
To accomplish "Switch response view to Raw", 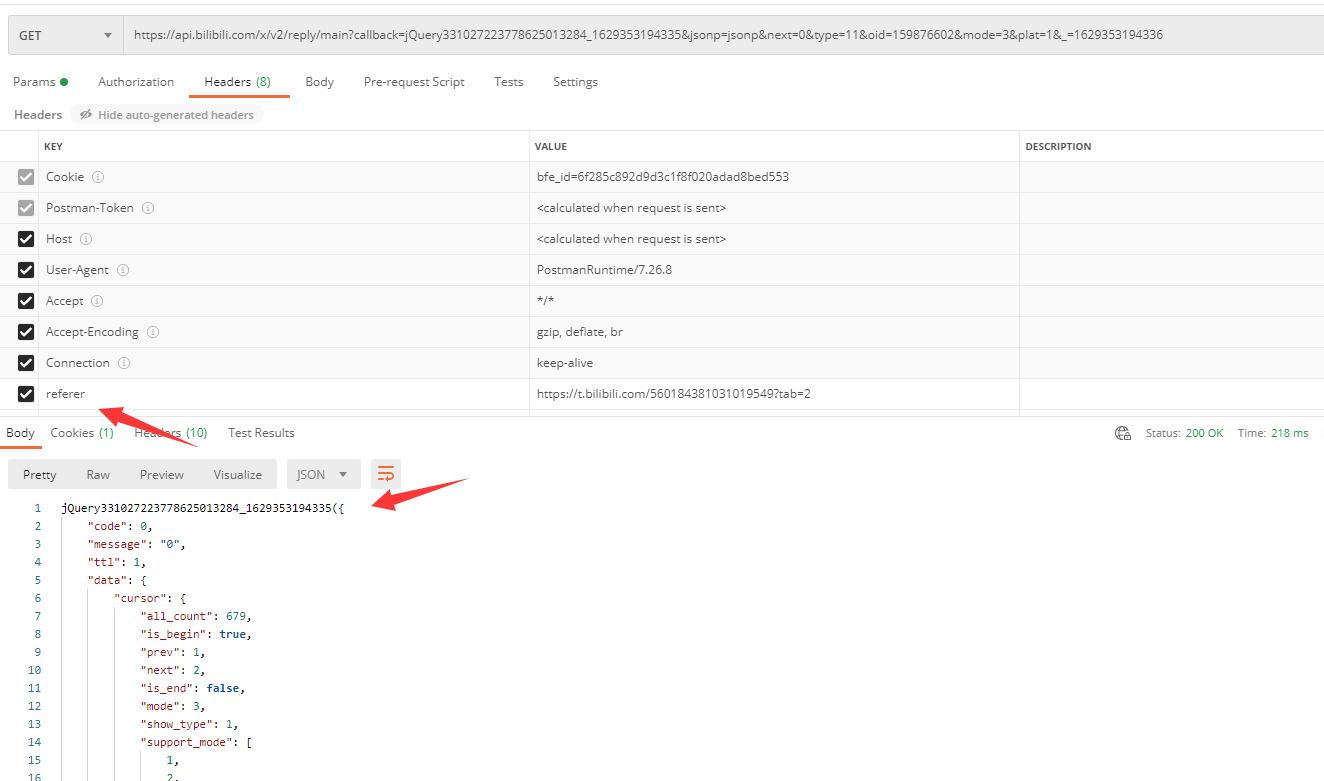I will [x=97, y=473].
